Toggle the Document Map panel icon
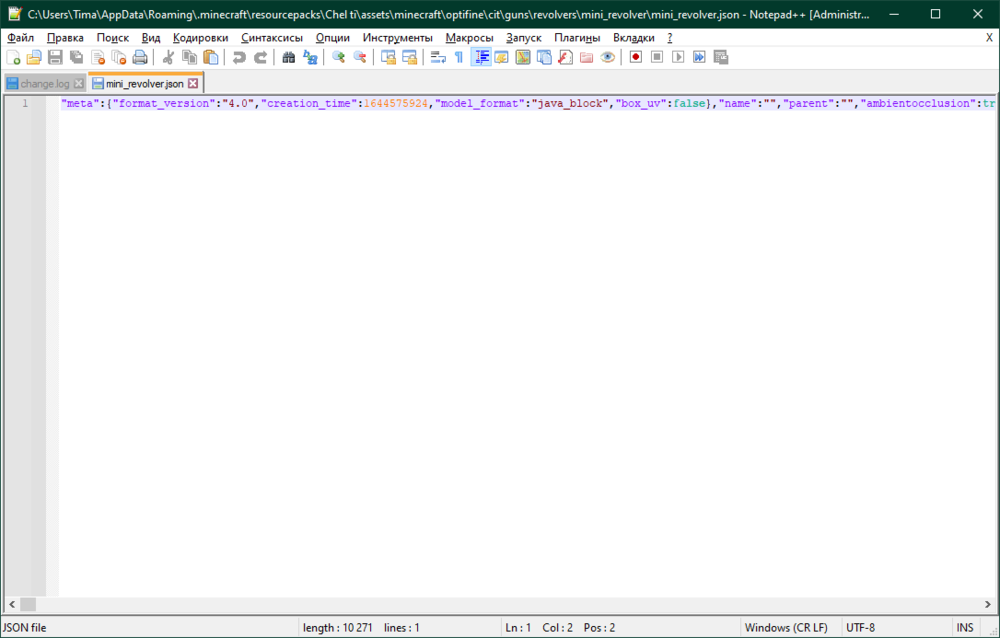 [523, 57]
